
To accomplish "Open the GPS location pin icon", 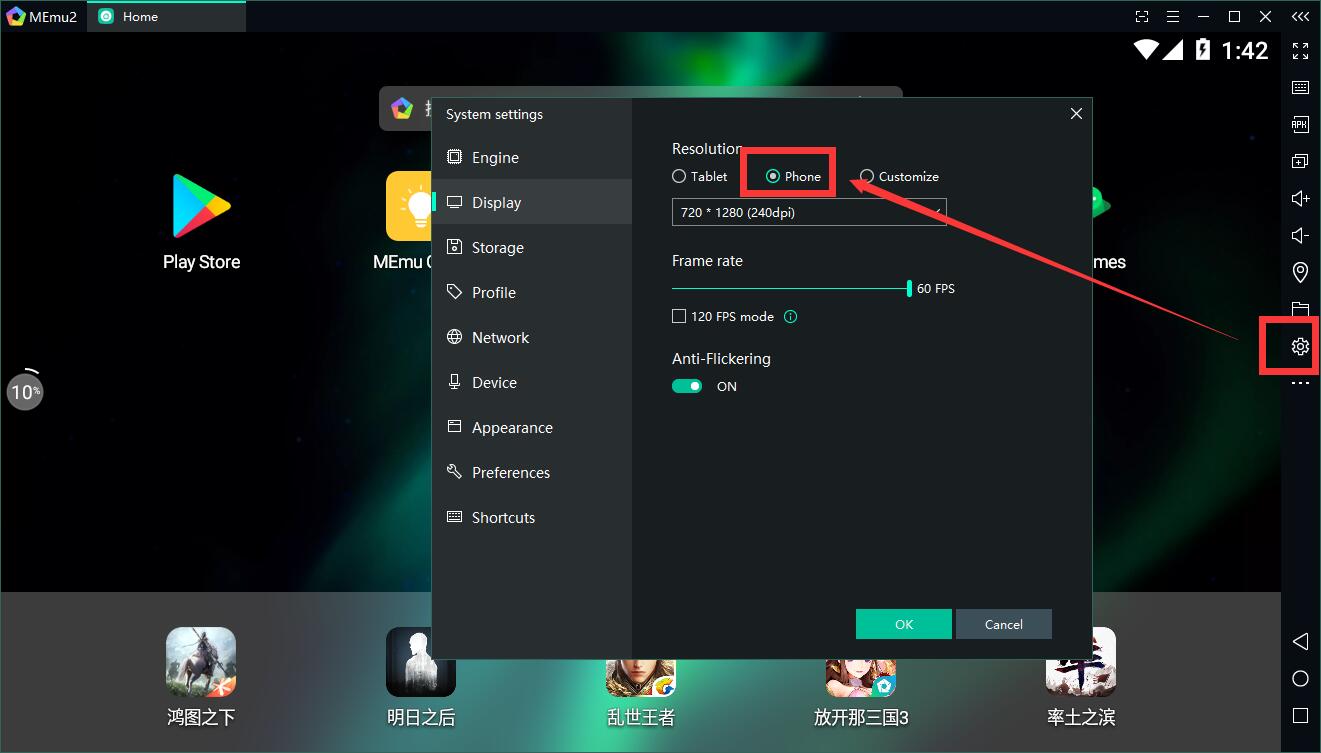I will tap(1300, 272).
